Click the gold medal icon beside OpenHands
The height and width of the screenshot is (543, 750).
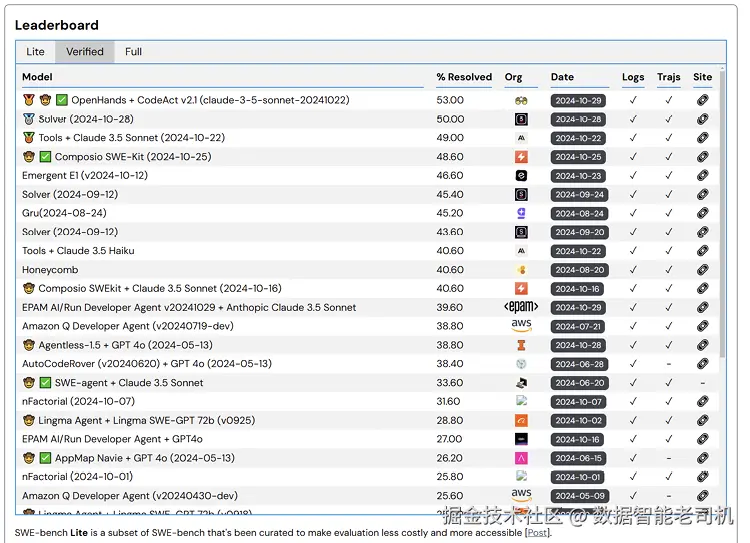point(29,100)
